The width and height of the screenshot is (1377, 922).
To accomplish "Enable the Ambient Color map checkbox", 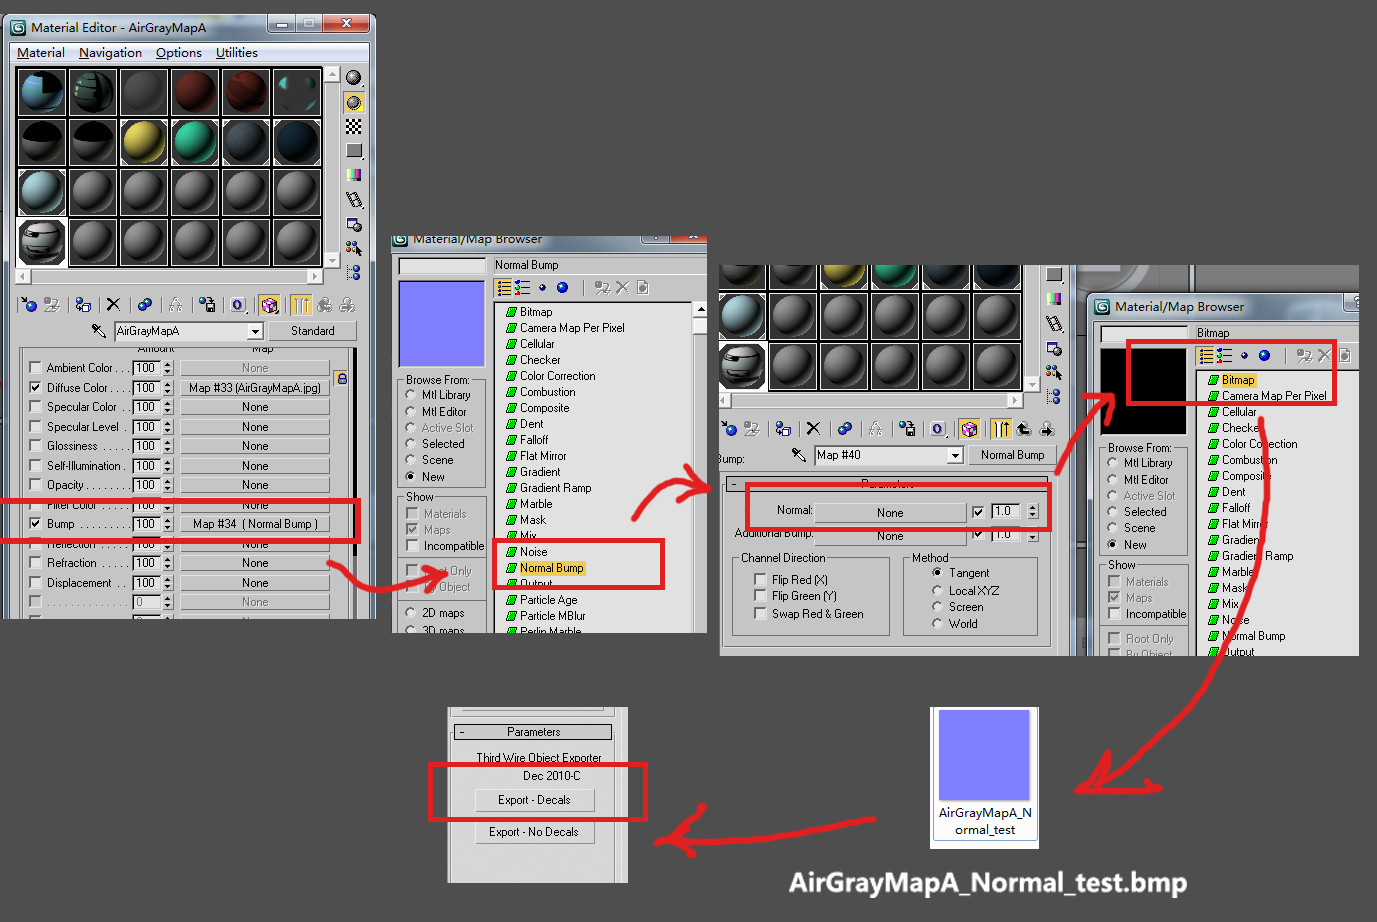I will pyautogui.click(x=36, y=368).
